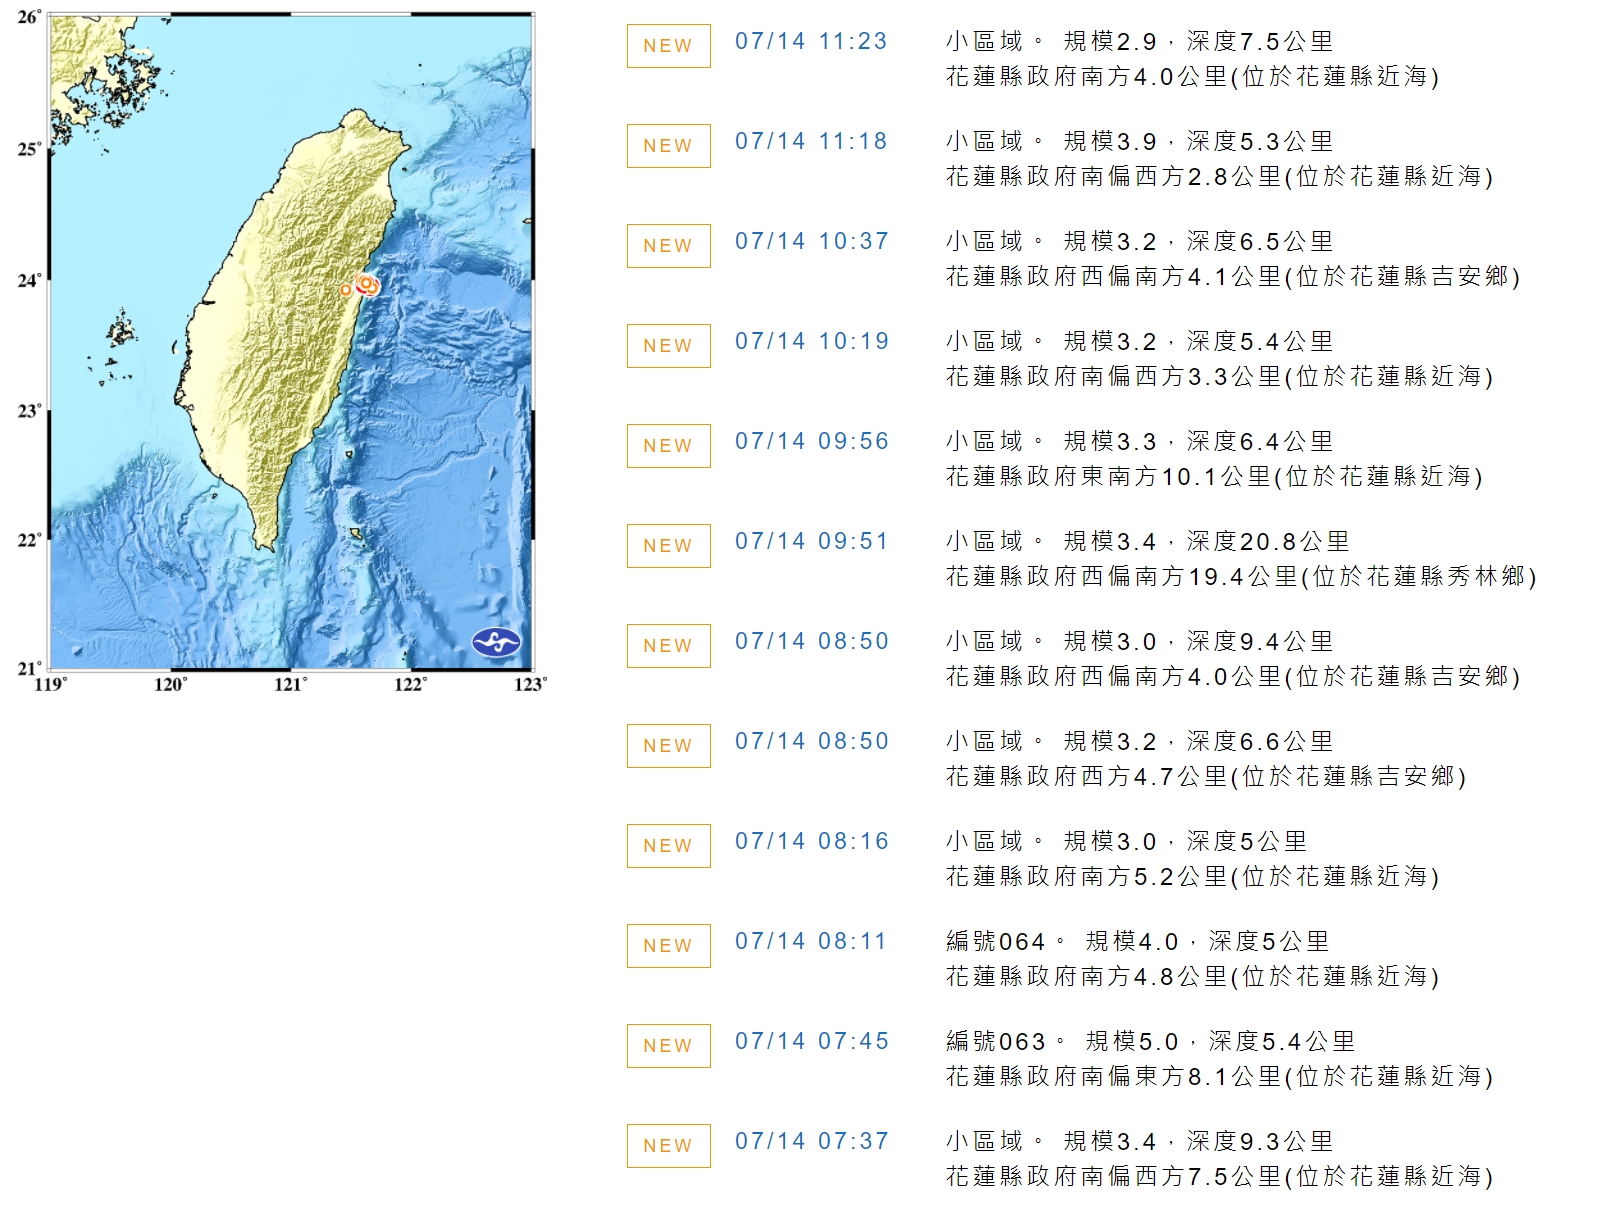Open the 07/14 07:45 earthquake report

click(812, 1042)
